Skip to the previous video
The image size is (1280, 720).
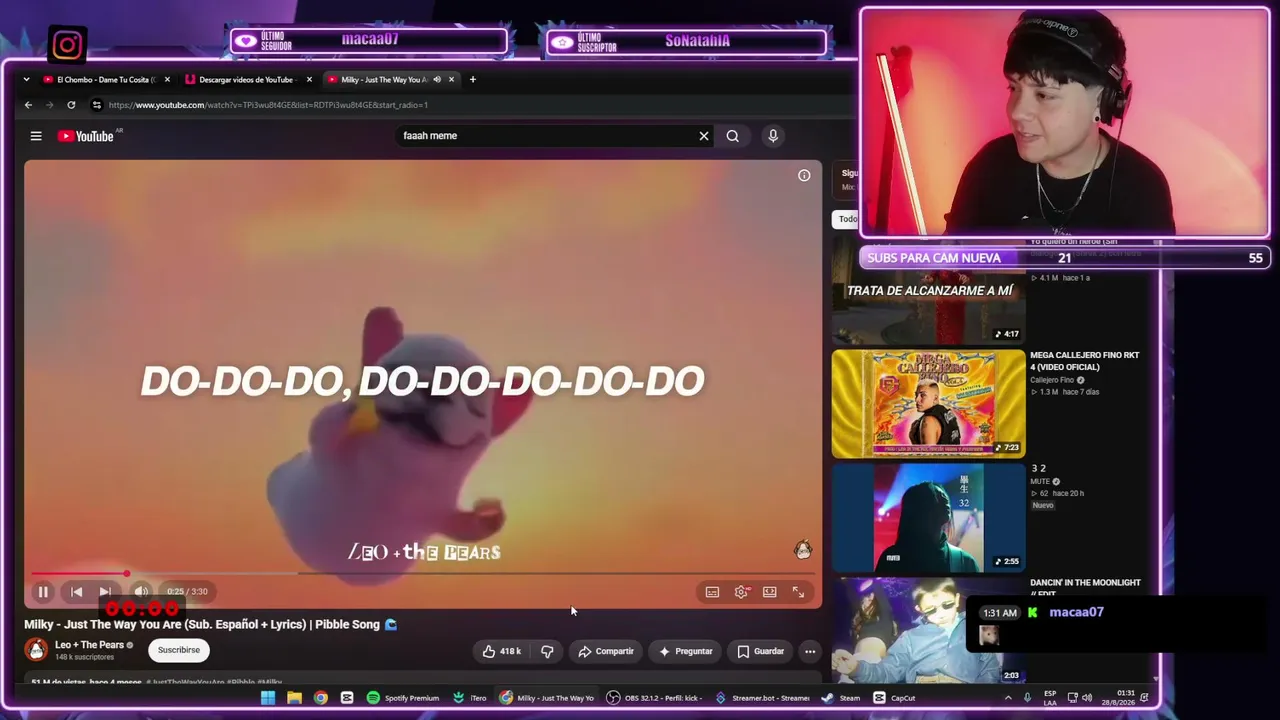76,592
